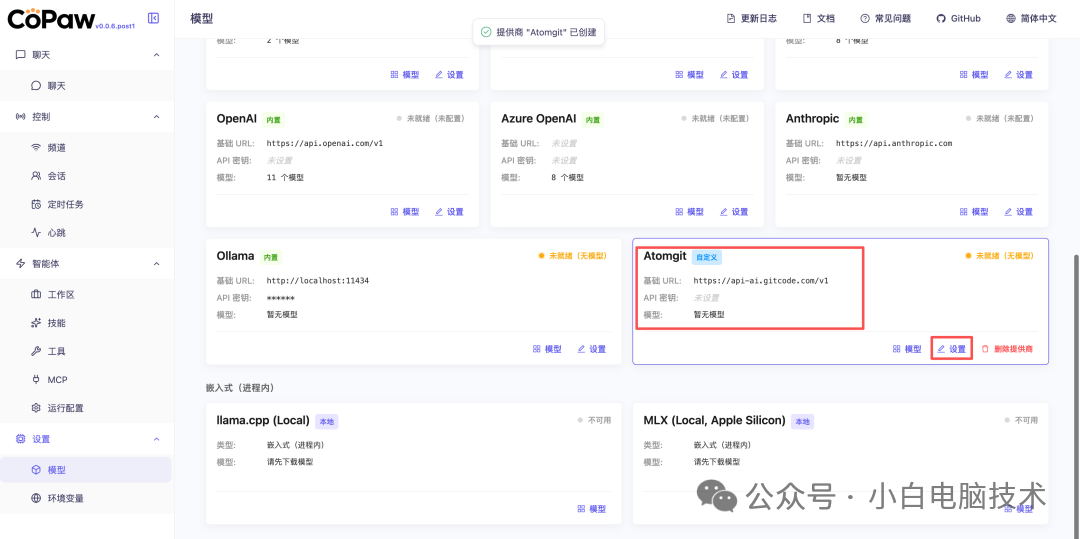Open 文档 documentation link

[x=819, y=19]
